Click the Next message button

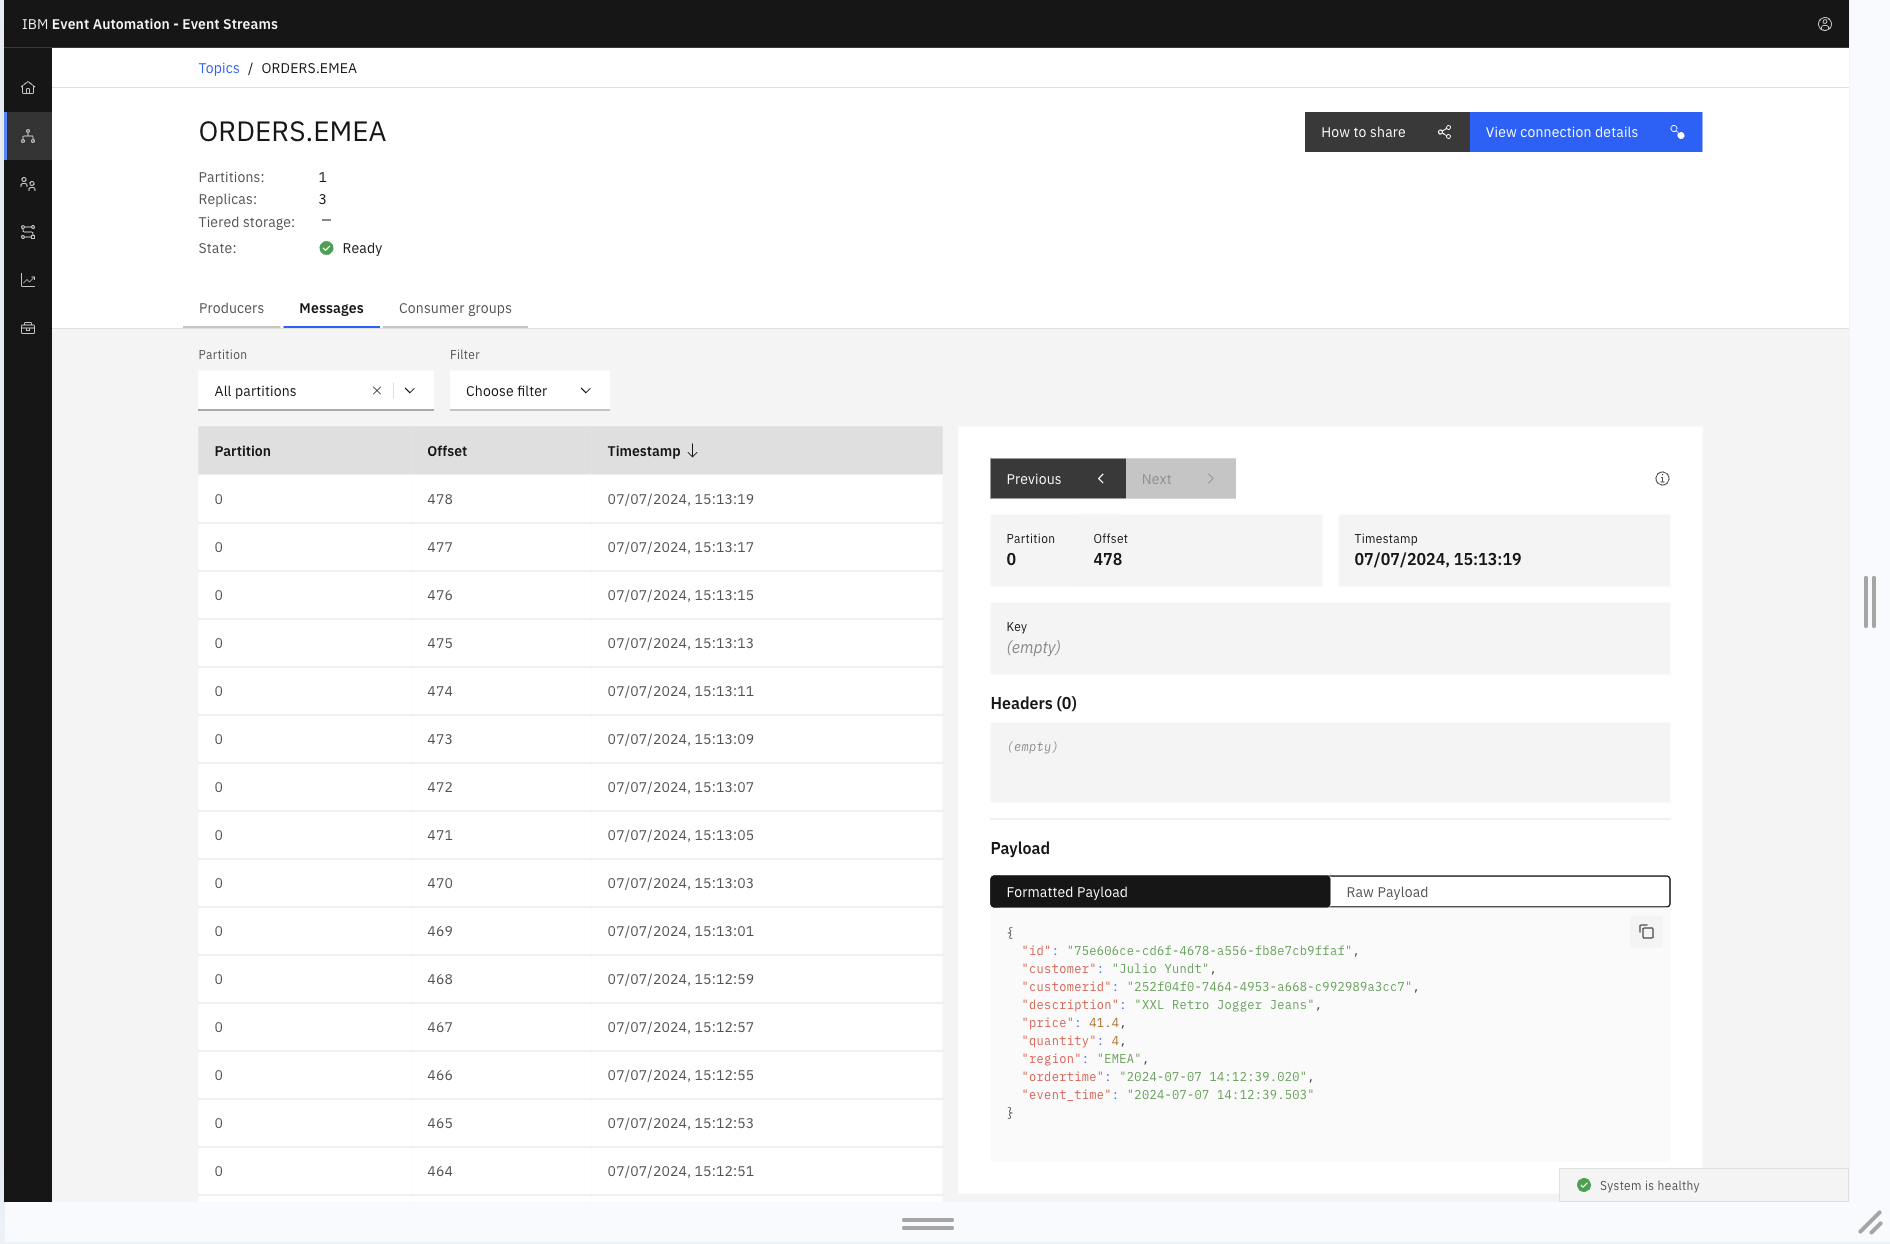click(1181, 479)
